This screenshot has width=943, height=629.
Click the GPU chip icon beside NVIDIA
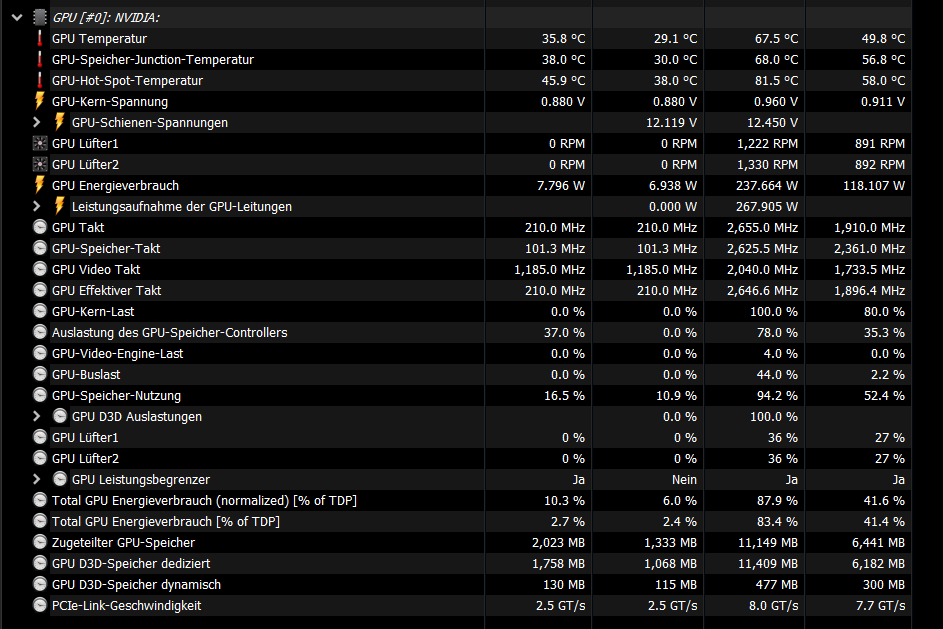tap(40, 17)
